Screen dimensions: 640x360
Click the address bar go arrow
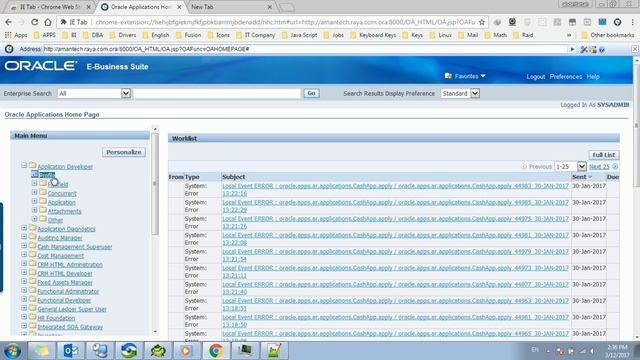(572, 49)
